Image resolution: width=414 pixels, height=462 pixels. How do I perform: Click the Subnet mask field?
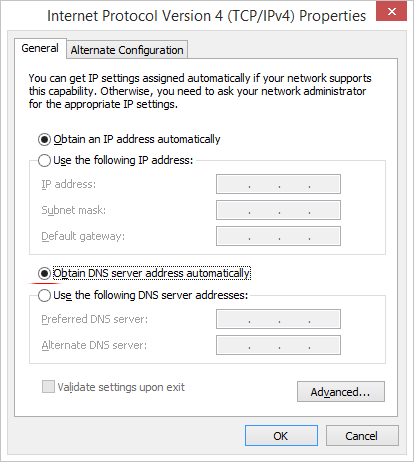(x=278, y=210)
